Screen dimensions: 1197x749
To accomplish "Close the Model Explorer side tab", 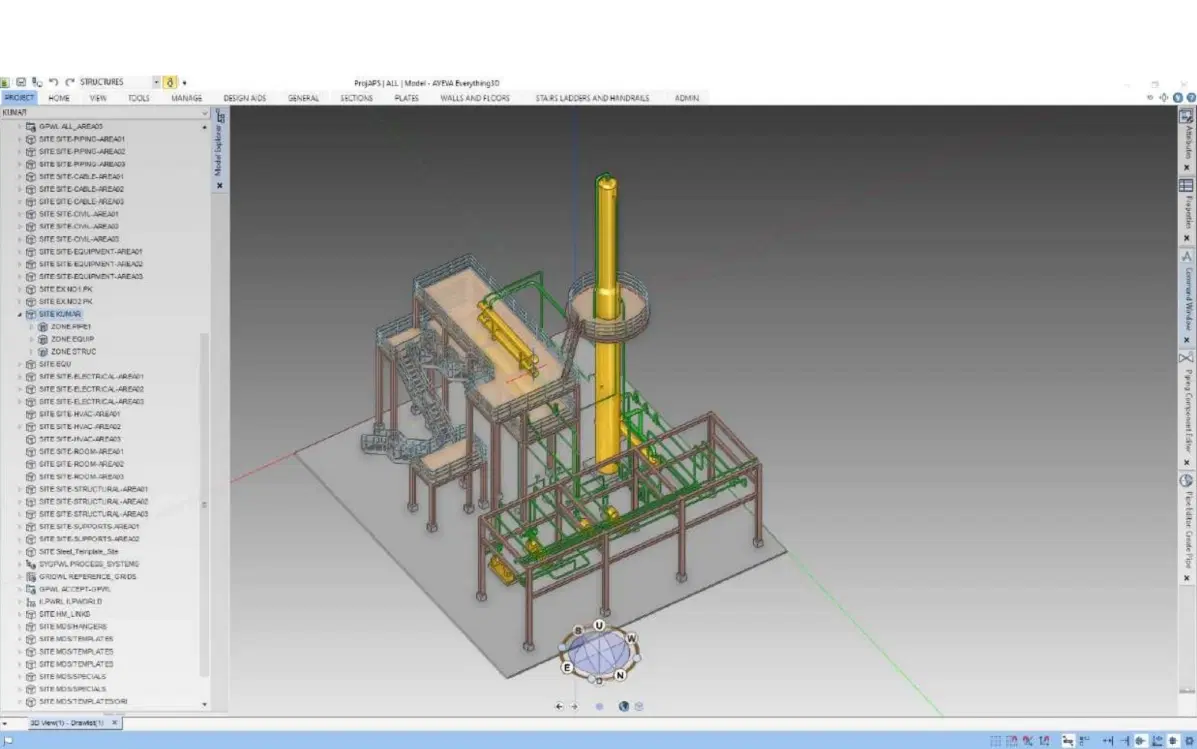I will (x=220, y=186).
